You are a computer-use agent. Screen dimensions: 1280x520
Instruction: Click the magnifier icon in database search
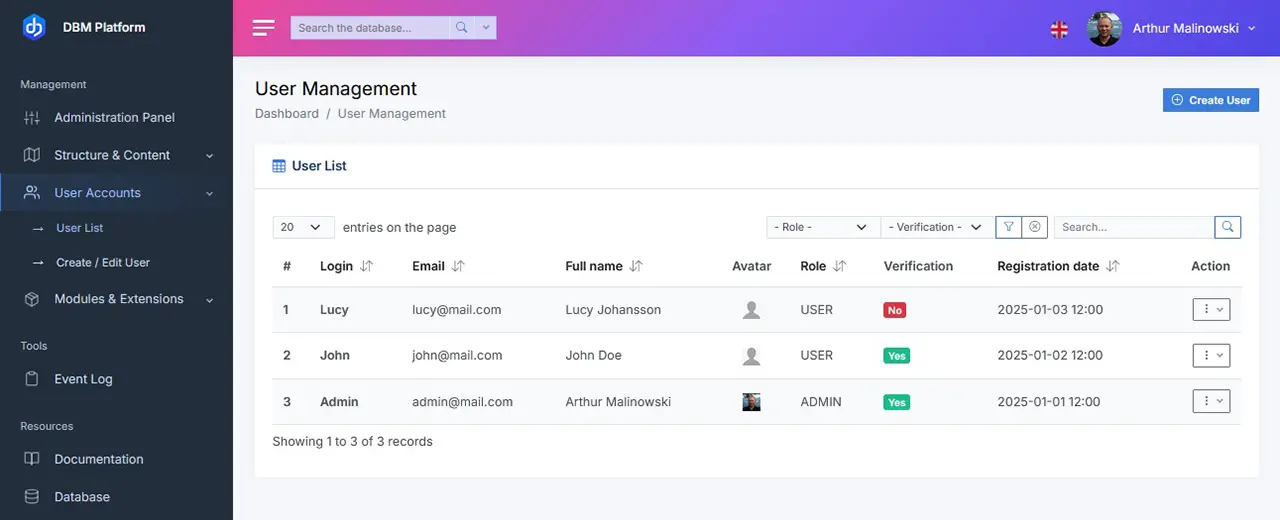click(461, 28)
